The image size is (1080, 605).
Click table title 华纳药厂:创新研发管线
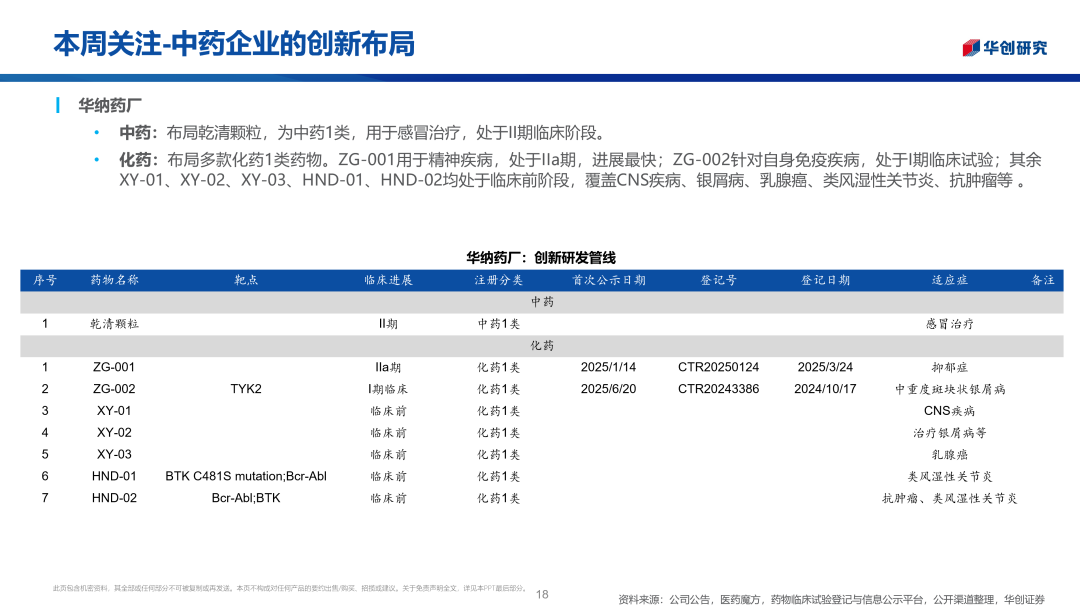pos(541,258)
